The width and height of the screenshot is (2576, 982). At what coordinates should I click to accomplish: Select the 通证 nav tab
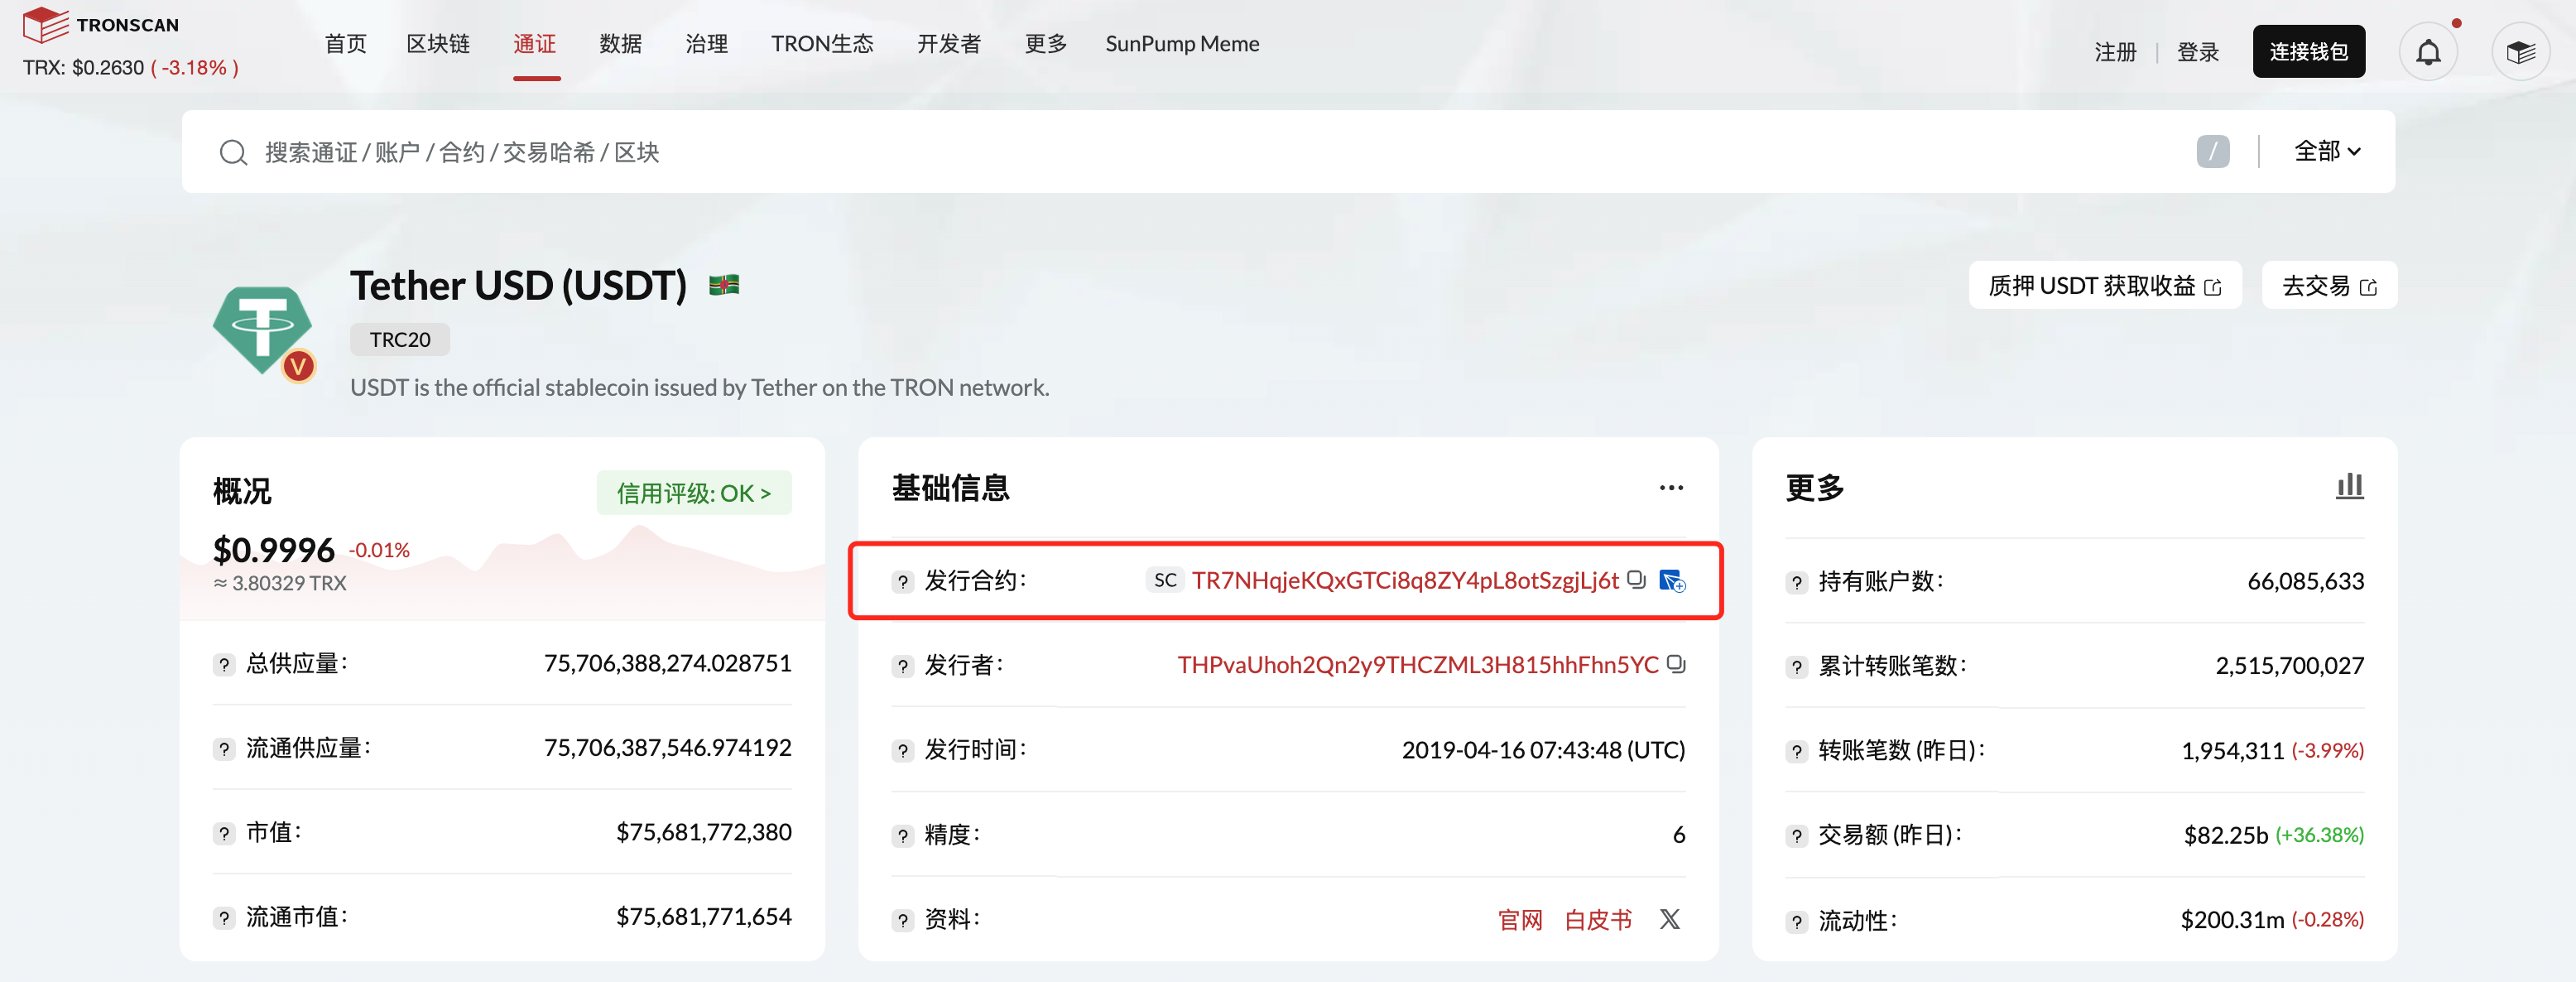click(535, 44)
